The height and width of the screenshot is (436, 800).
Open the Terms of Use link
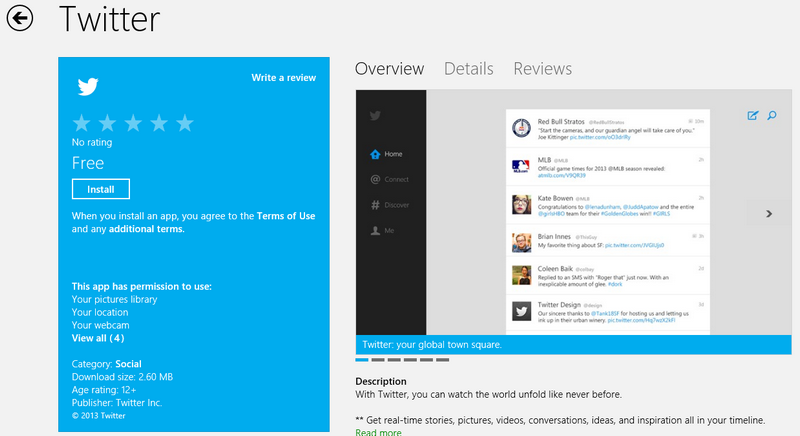pyautogui.click(x=285, y=216)
